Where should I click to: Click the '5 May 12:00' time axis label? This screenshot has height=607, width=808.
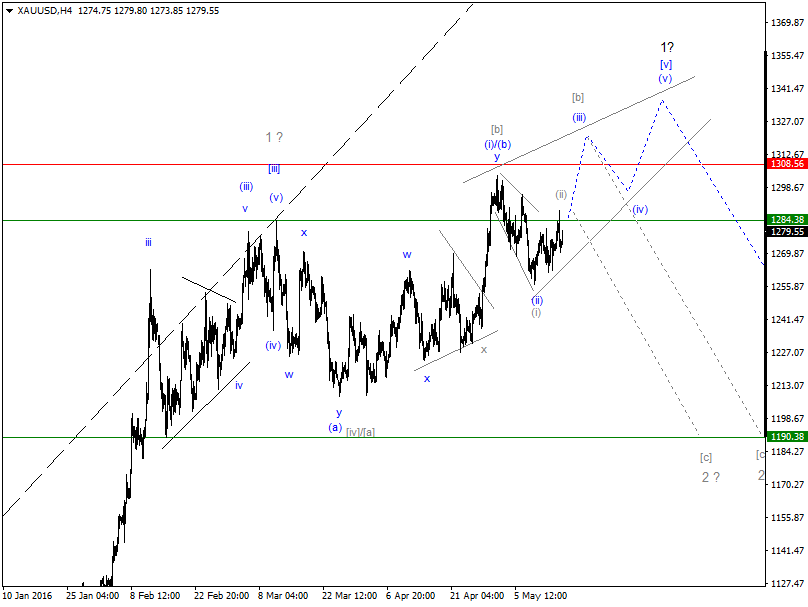coord(540,594)
